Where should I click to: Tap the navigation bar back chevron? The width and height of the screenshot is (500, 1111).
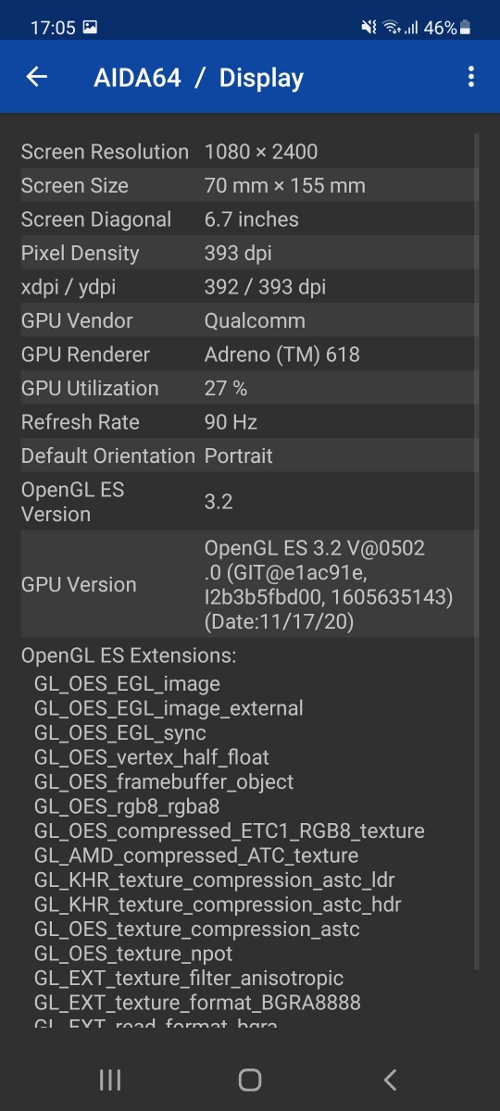pos(390,1080)
